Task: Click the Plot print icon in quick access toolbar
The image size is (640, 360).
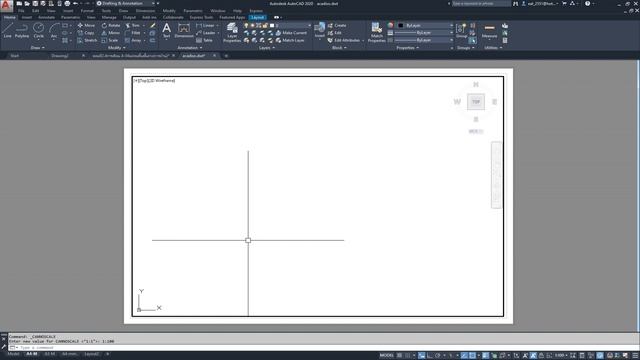Action: [x=67, y=4]
